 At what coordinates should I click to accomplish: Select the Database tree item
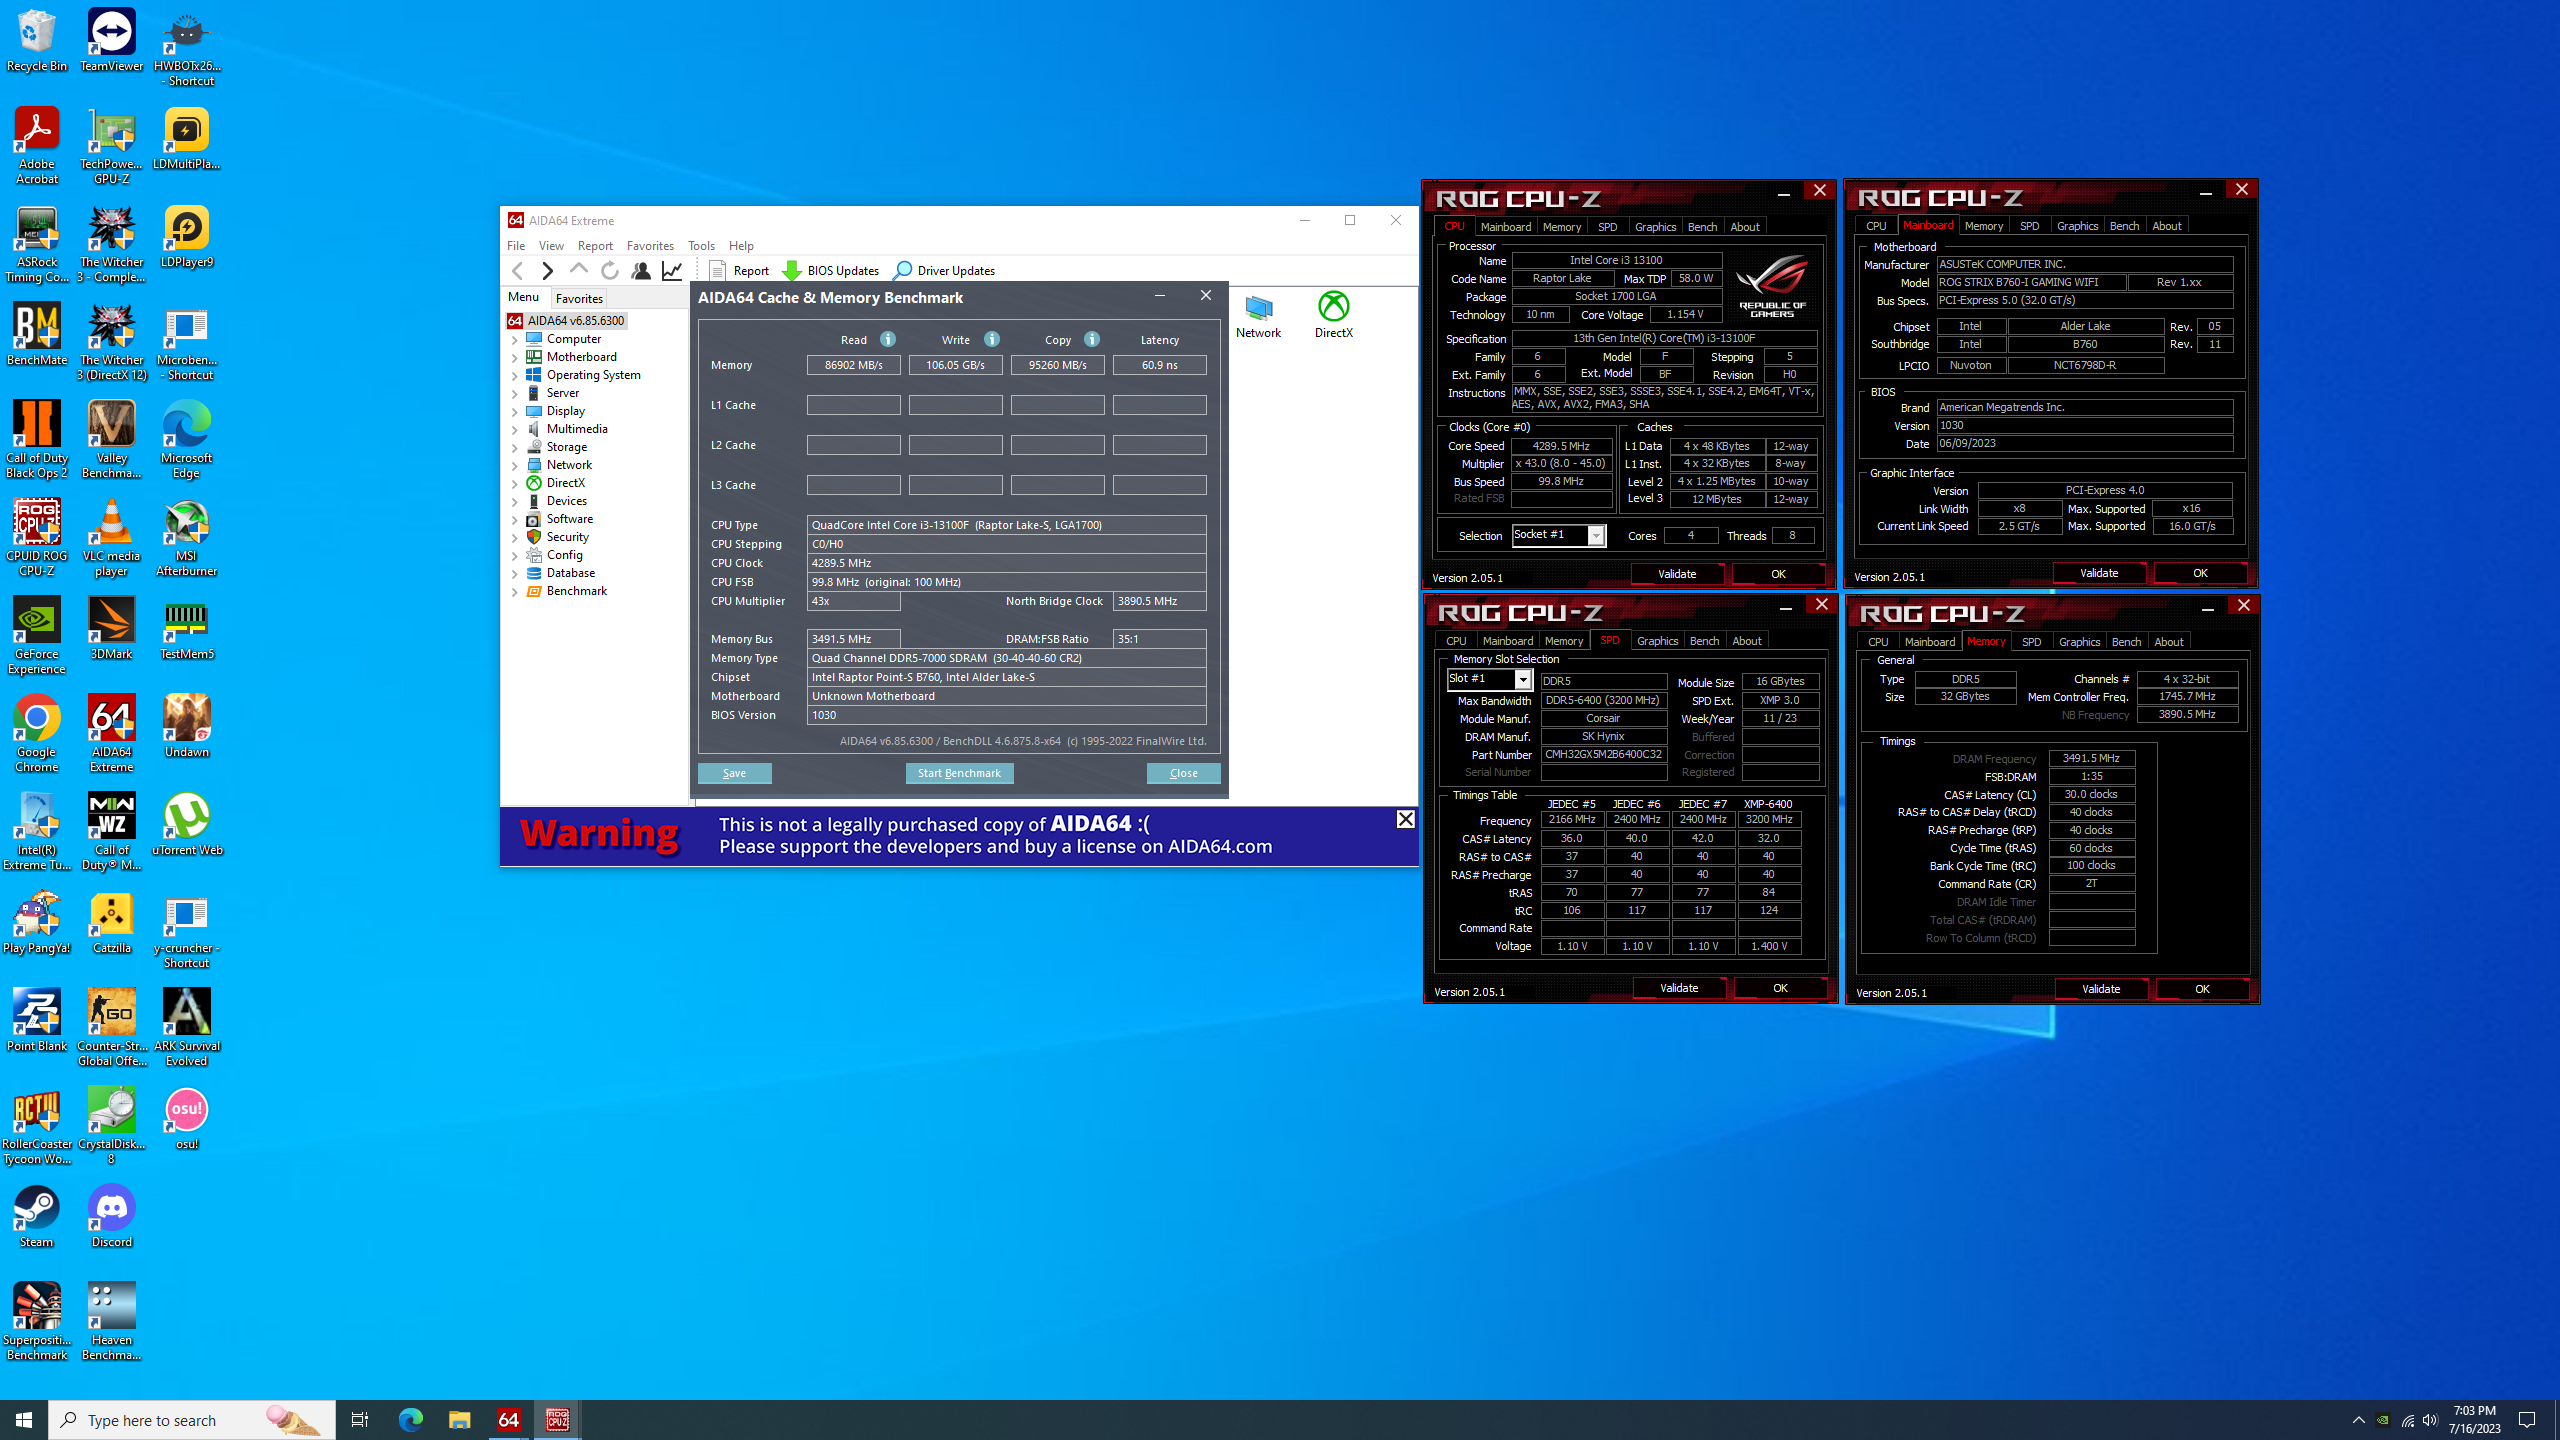pos(570,573)
